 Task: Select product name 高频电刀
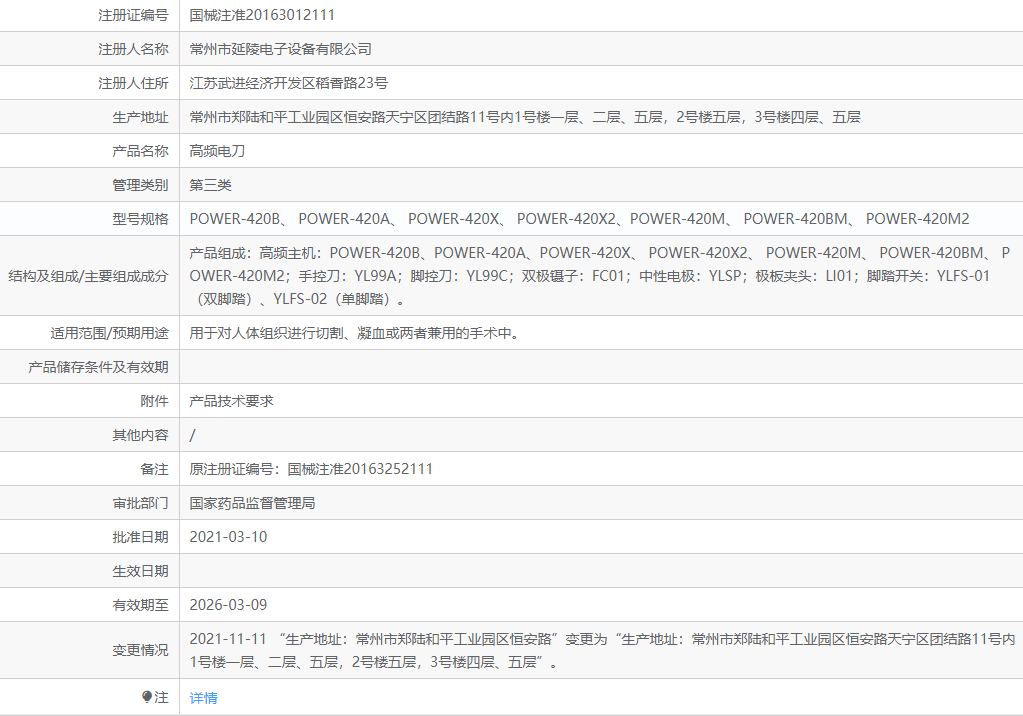pyautogui.click(x=217, y=151)
